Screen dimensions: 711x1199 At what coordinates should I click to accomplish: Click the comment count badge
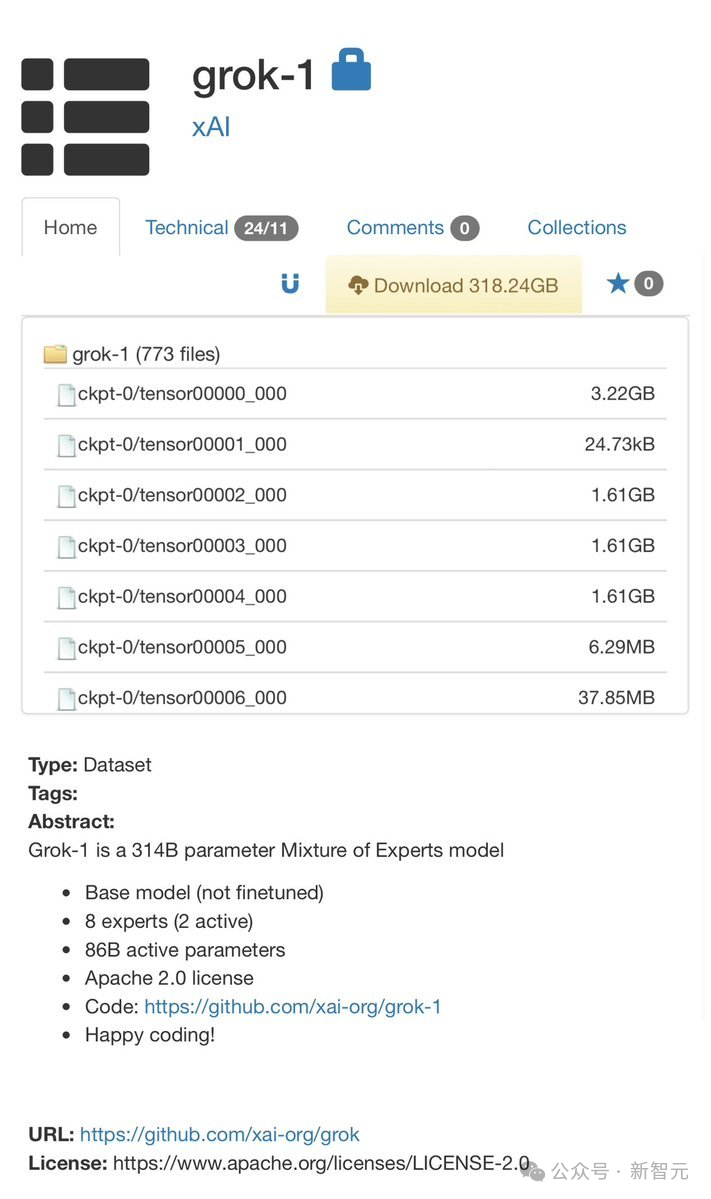465,227
